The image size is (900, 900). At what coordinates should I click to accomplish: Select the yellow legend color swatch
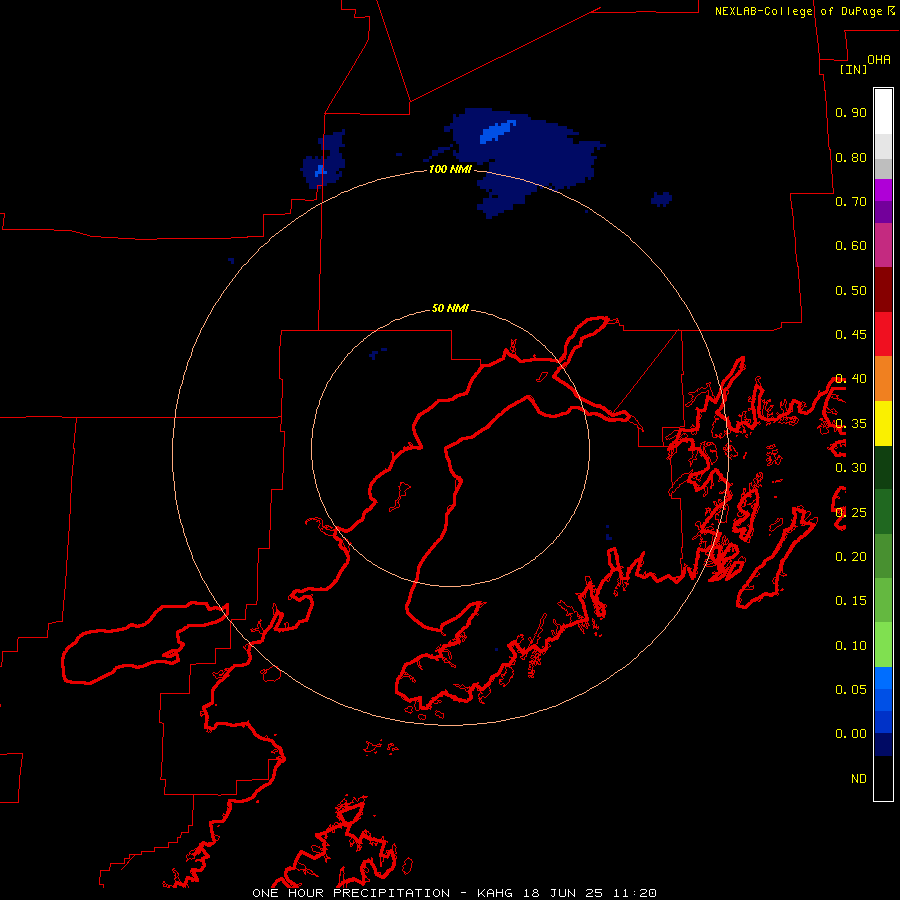coord(883,423)
